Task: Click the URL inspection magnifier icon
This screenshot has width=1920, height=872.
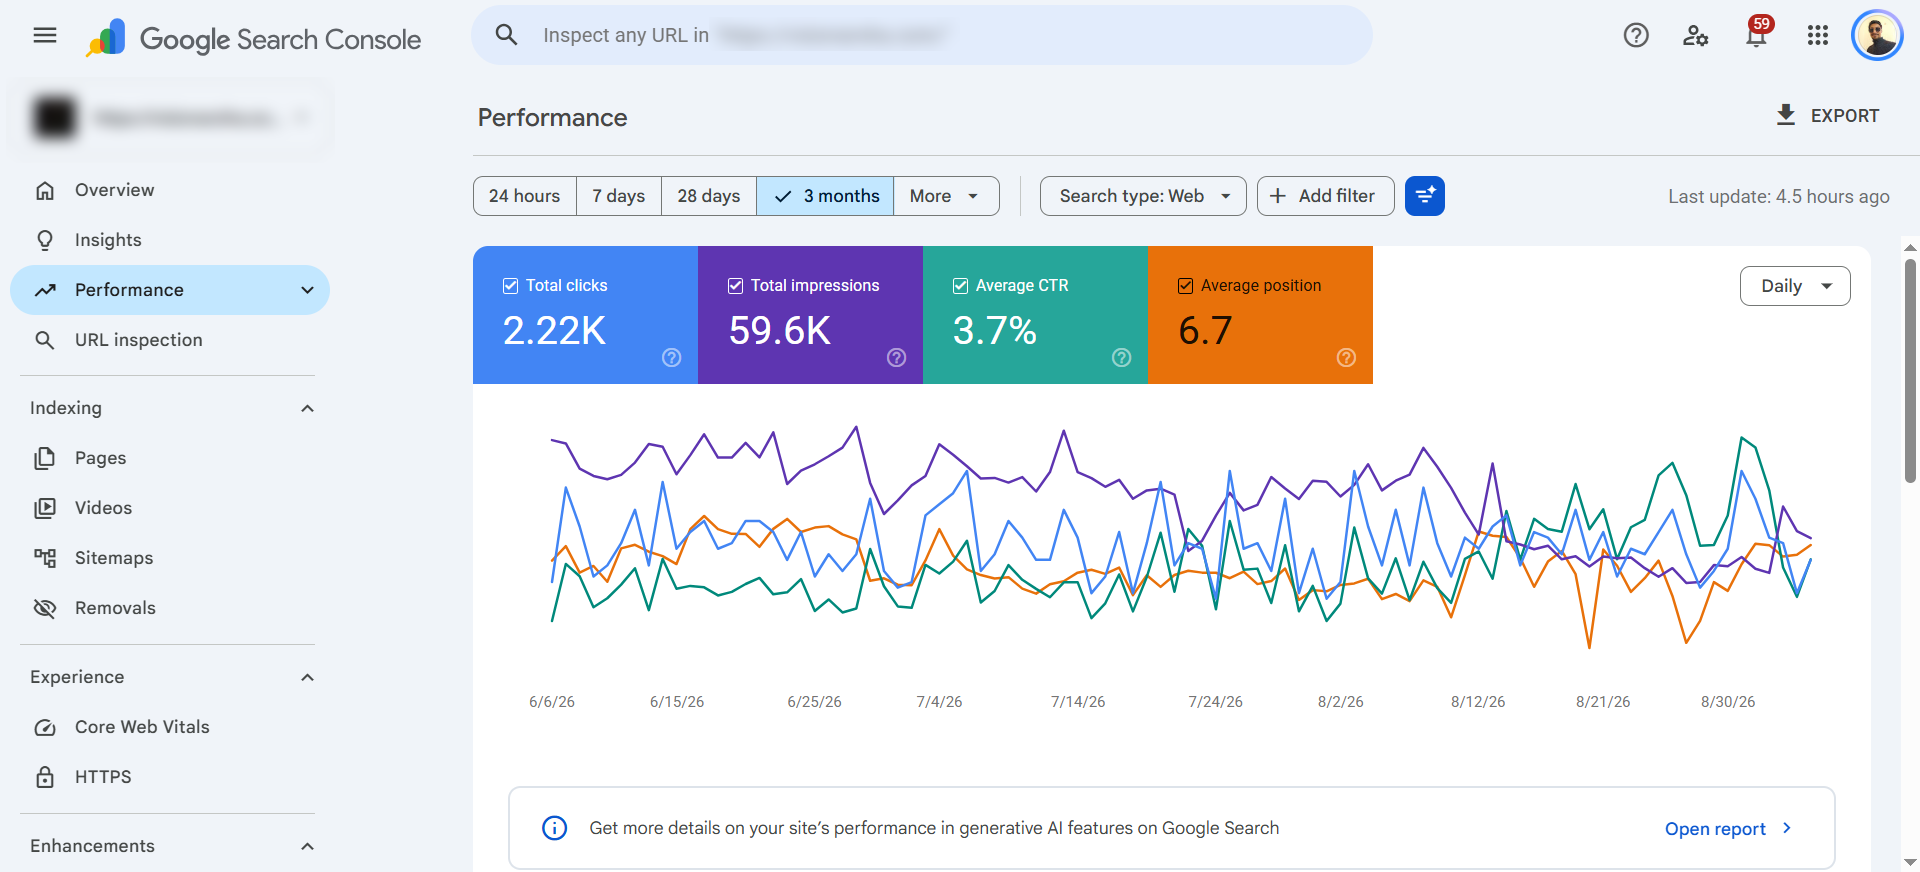Action: click(45, 340)
